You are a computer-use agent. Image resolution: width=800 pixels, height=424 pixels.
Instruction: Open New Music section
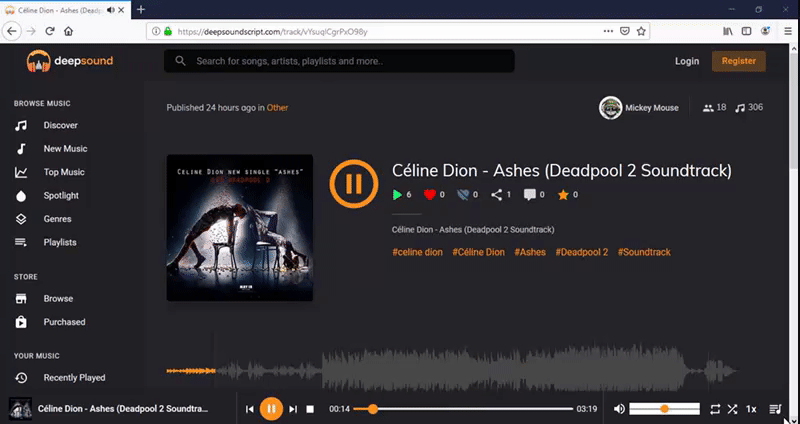65,148
